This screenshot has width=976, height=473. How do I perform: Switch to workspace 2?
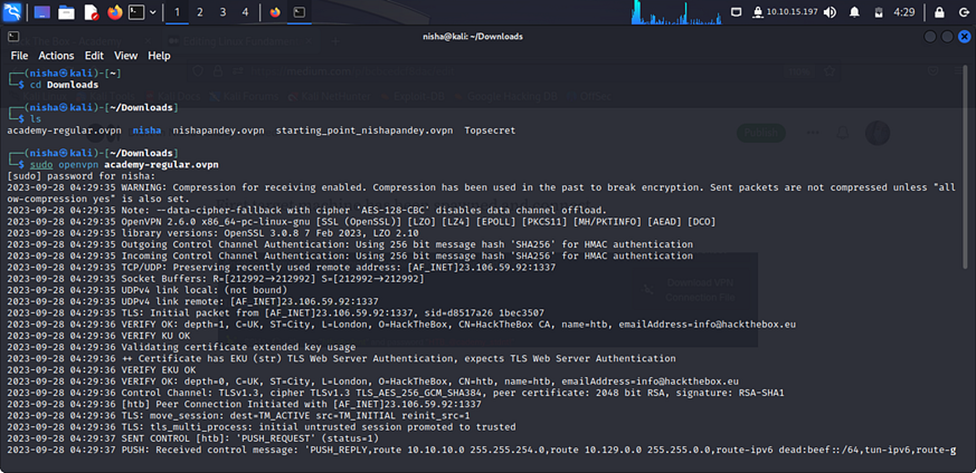point(200,12)
